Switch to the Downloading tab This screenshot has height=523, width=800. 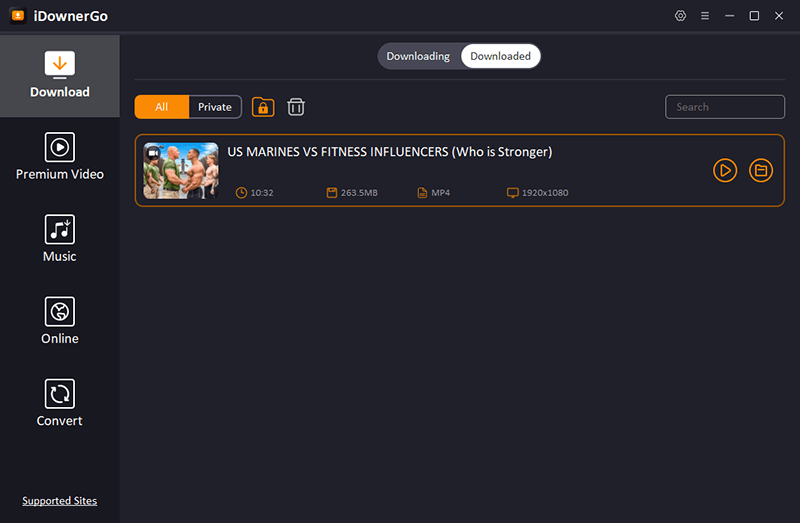pos(418,56)
